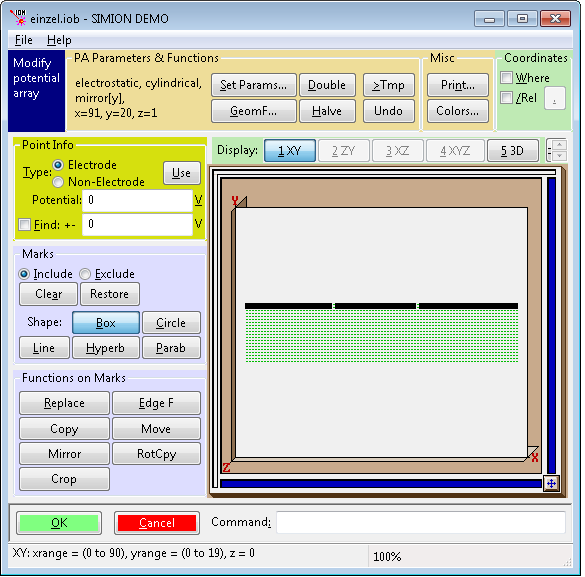The height and width of the screenshot is (577, 585).
Task: Click the up arrow of display stepper
Action: click(x=559, y=144)
